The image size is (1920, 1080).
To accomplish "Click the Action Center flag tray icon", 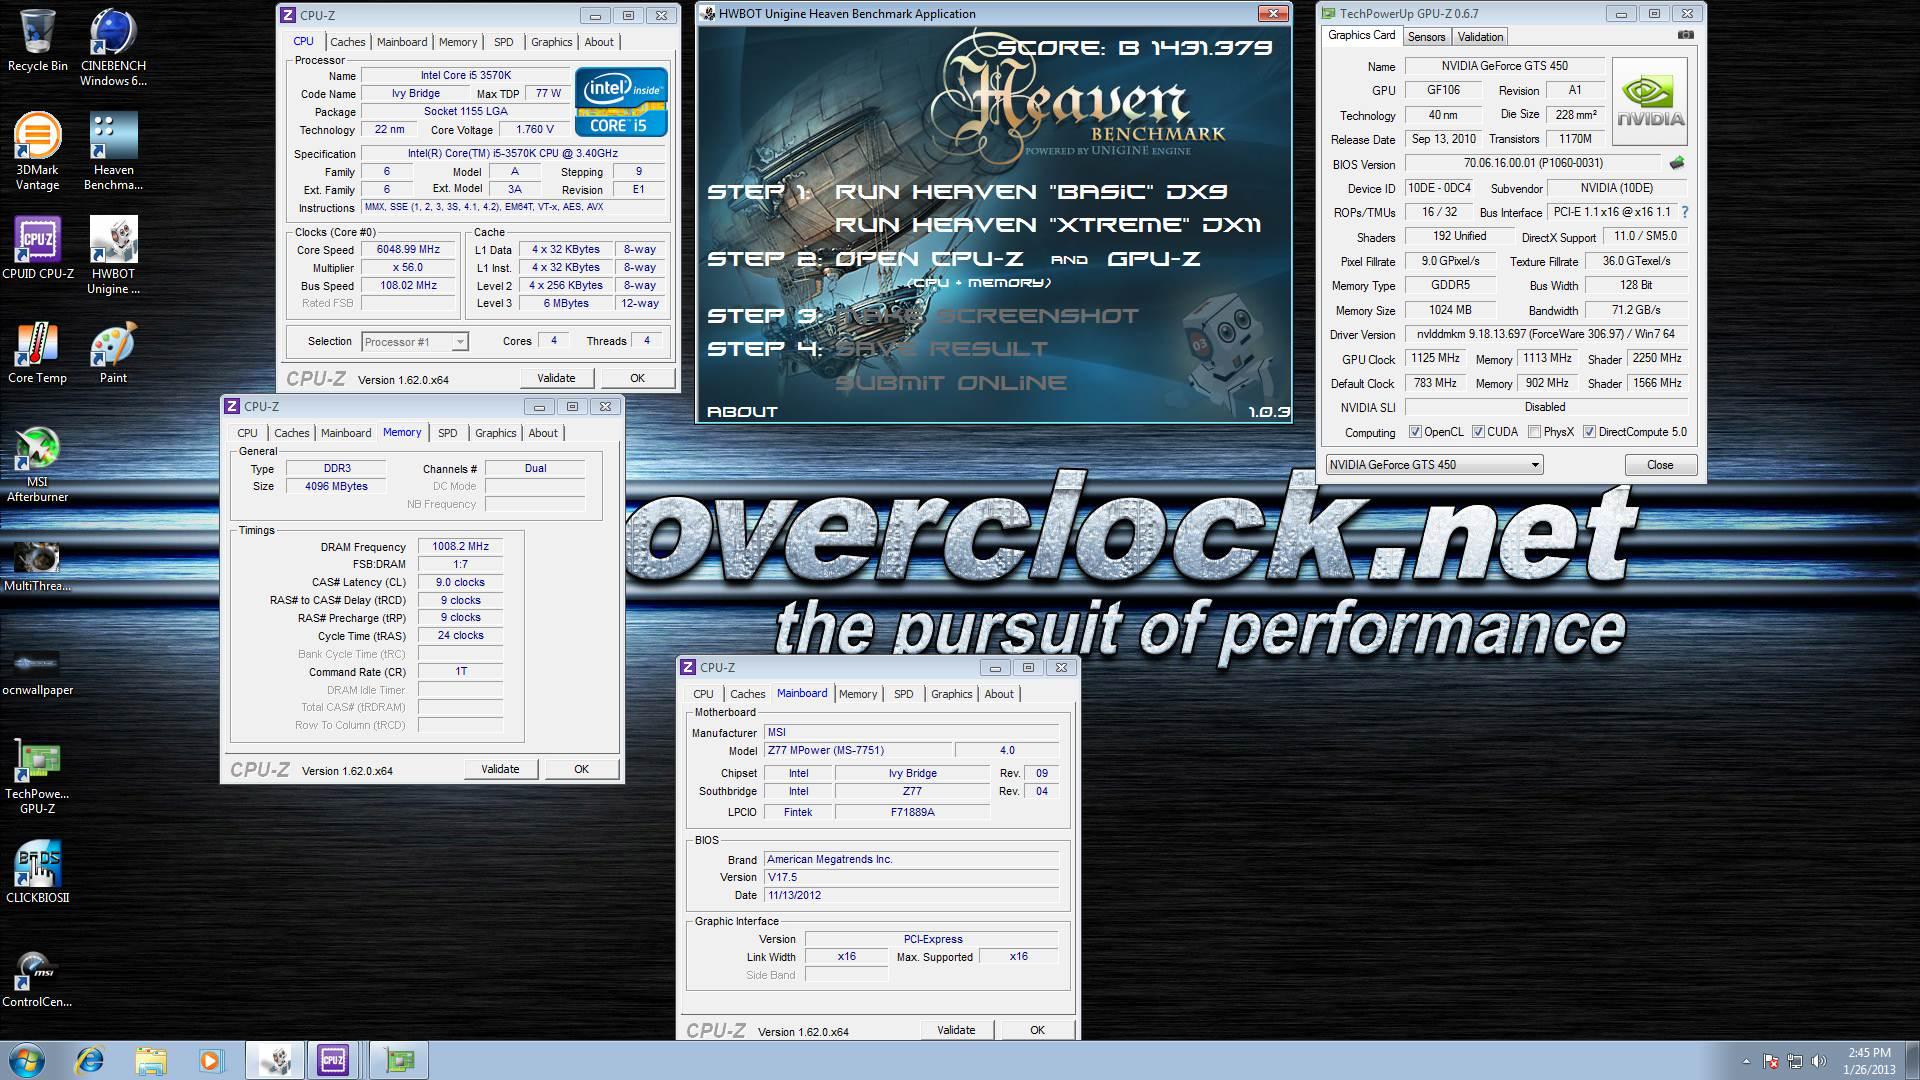I will 1771,1061.
